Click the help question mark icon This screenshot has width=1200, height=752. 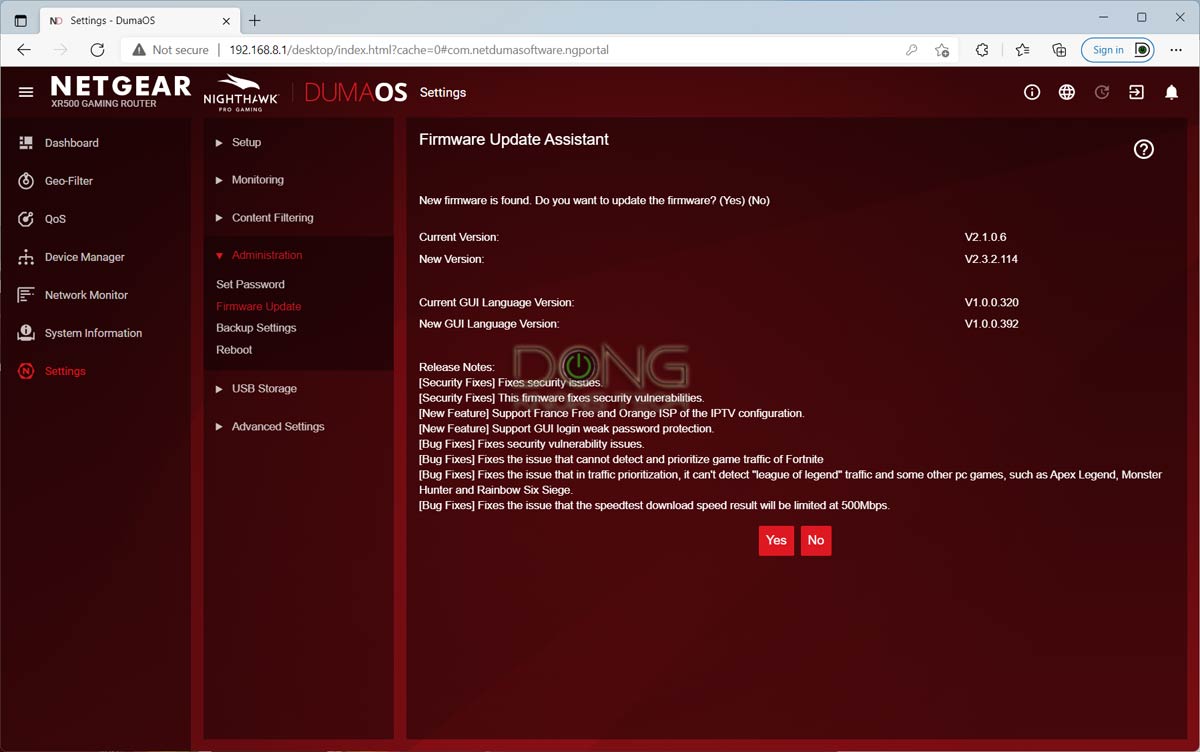(x=1143, y=149)
